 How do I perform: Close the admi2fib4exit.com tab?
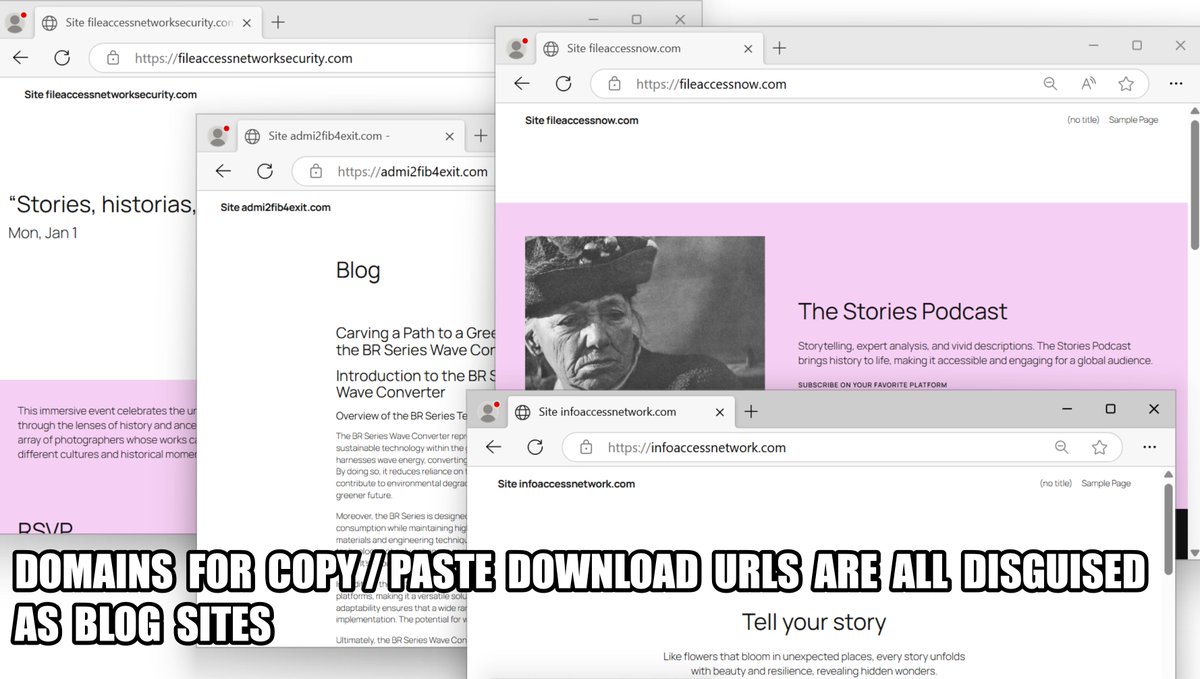pyautogui.click(x=450, y=136)
